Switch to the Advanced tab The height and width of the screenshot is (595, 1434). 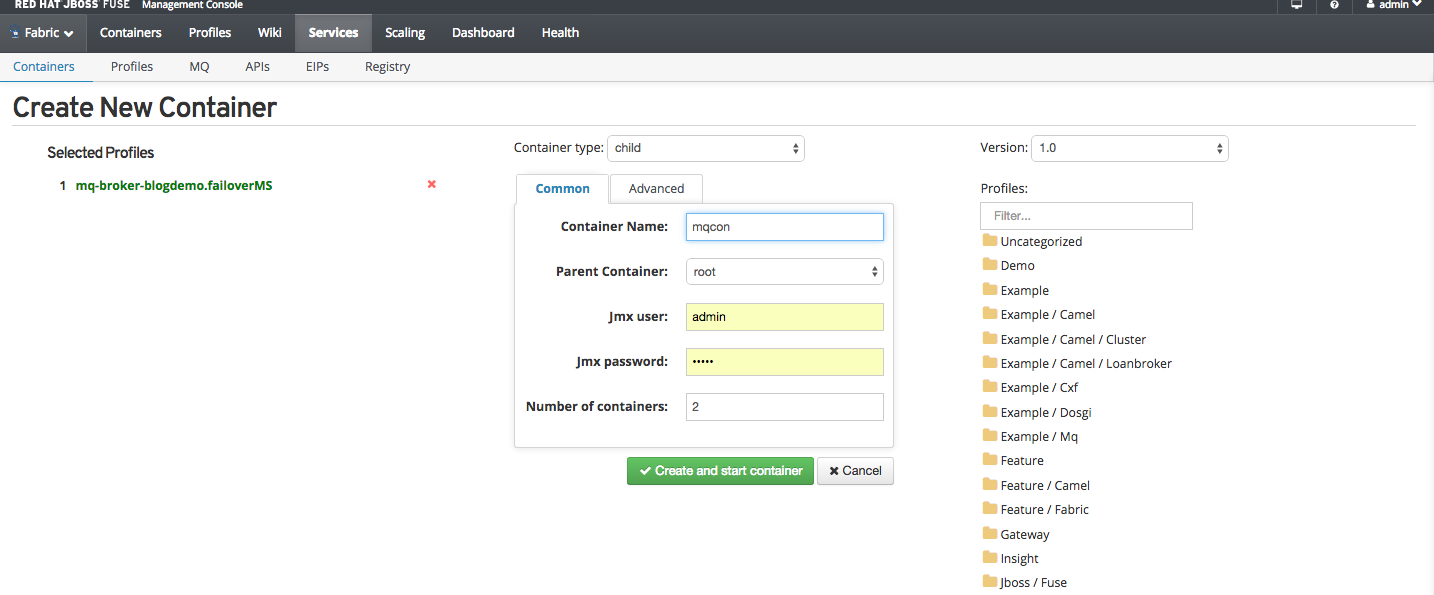coord(656,189)
